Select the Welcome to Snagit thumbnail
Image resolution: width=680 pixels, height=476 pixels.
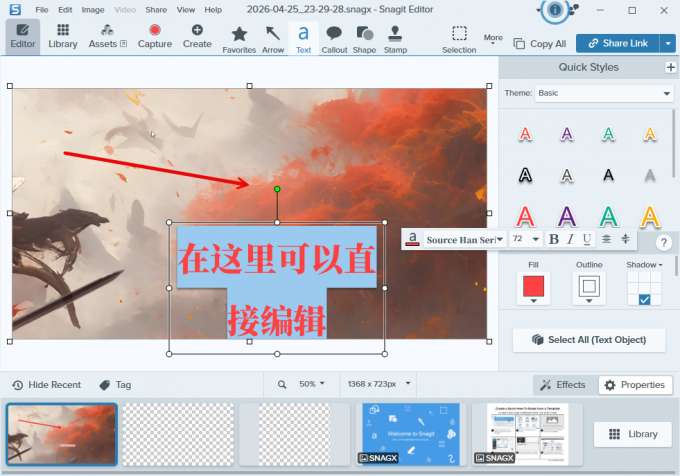click(x=411, y=434)
